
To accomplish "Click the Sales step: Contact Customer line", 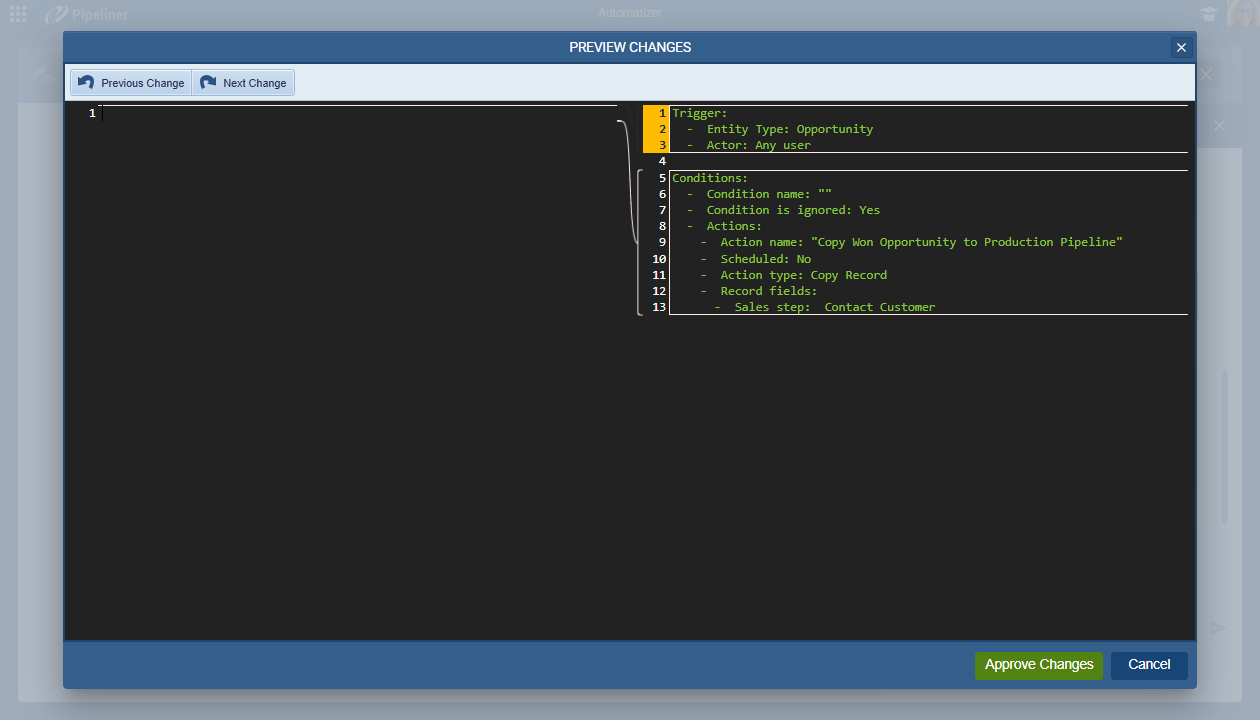I will tap(834, 307).
